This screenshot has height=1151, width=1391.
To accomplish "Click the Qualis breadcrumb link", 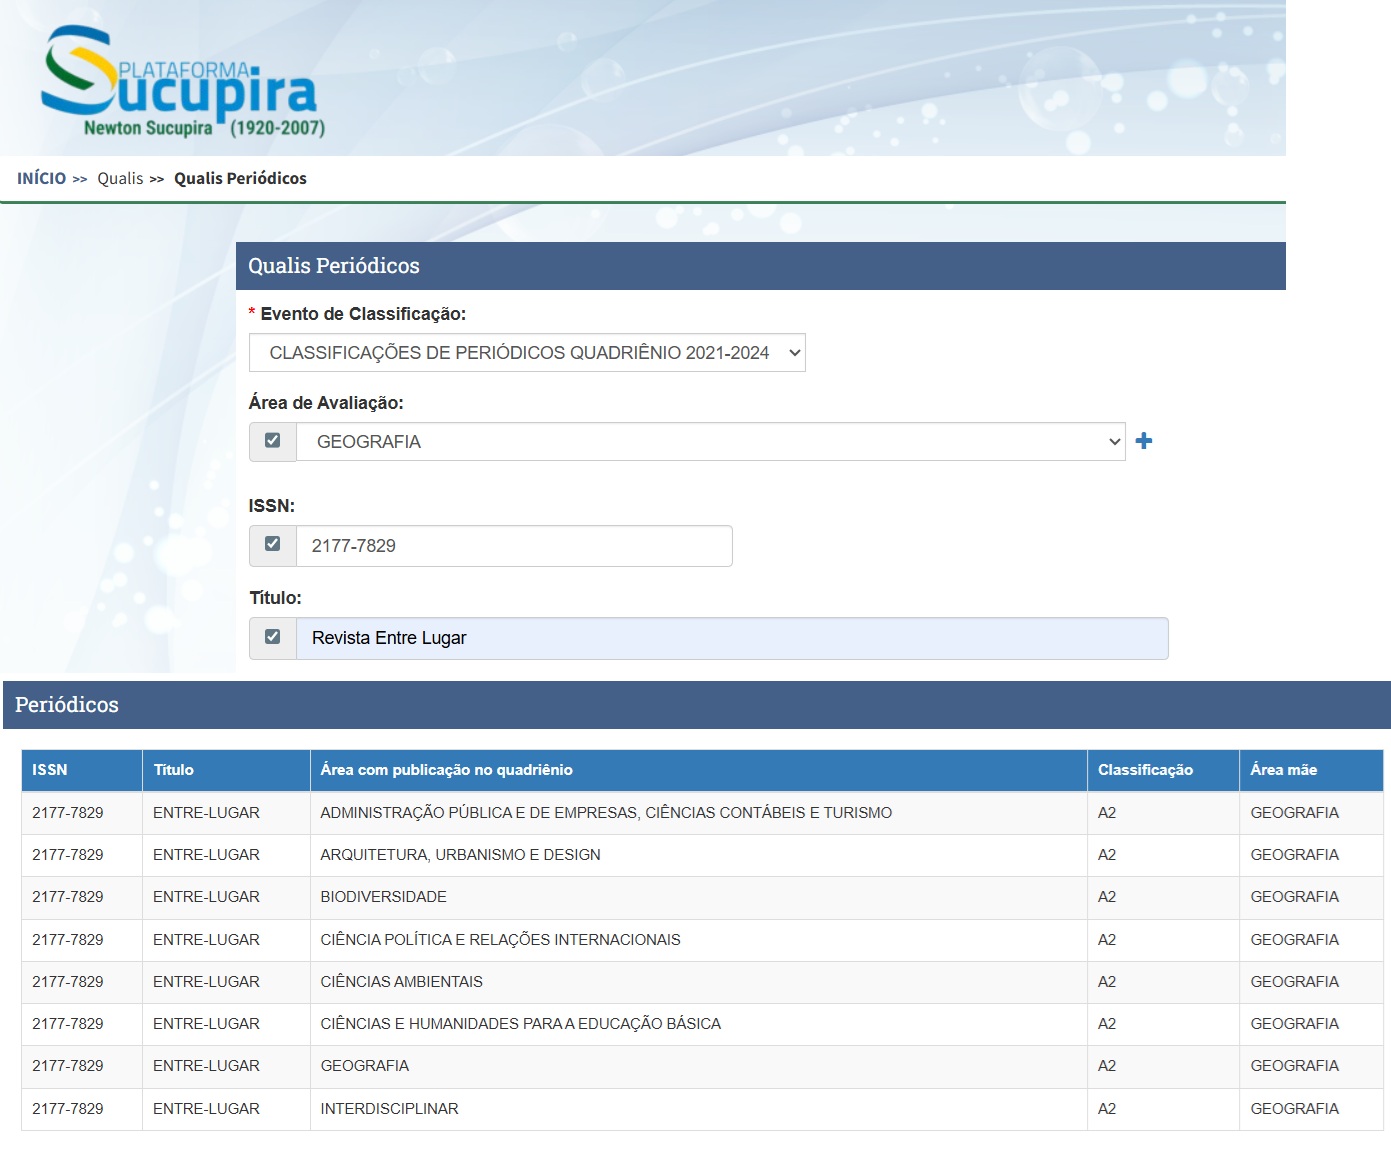I will pos(120,178).
